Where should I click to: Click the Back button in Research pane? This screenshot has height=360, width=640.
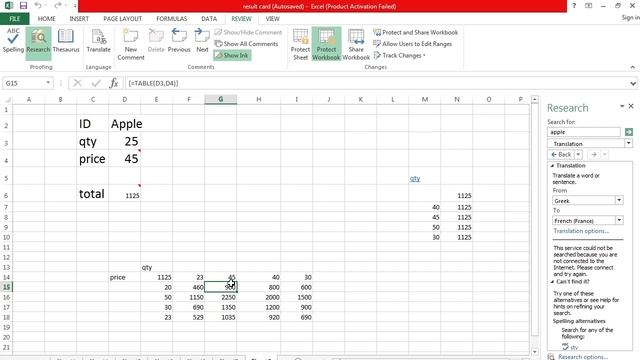coord(561,155)
